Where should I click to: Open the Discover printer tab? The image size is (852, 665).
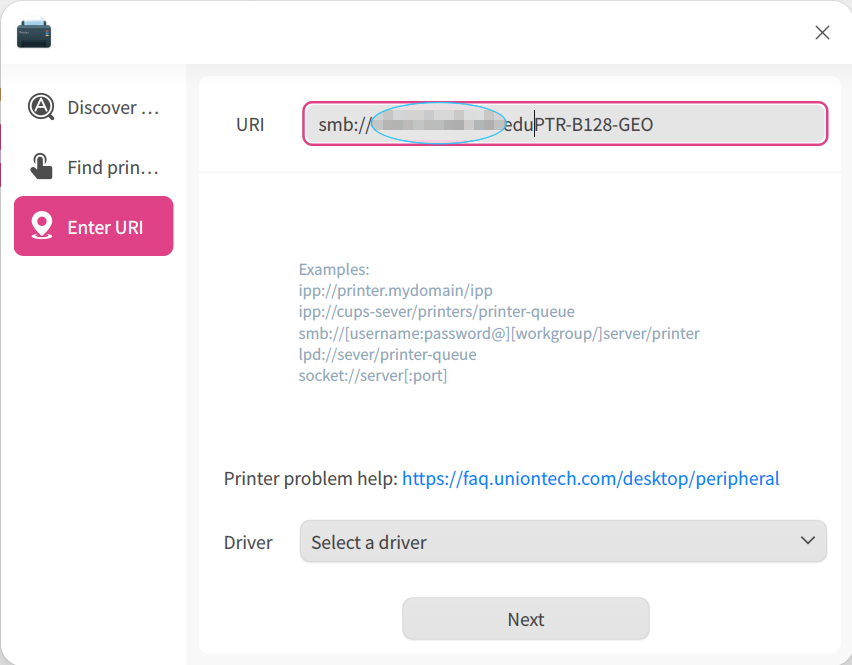click(x=93, y=107)
